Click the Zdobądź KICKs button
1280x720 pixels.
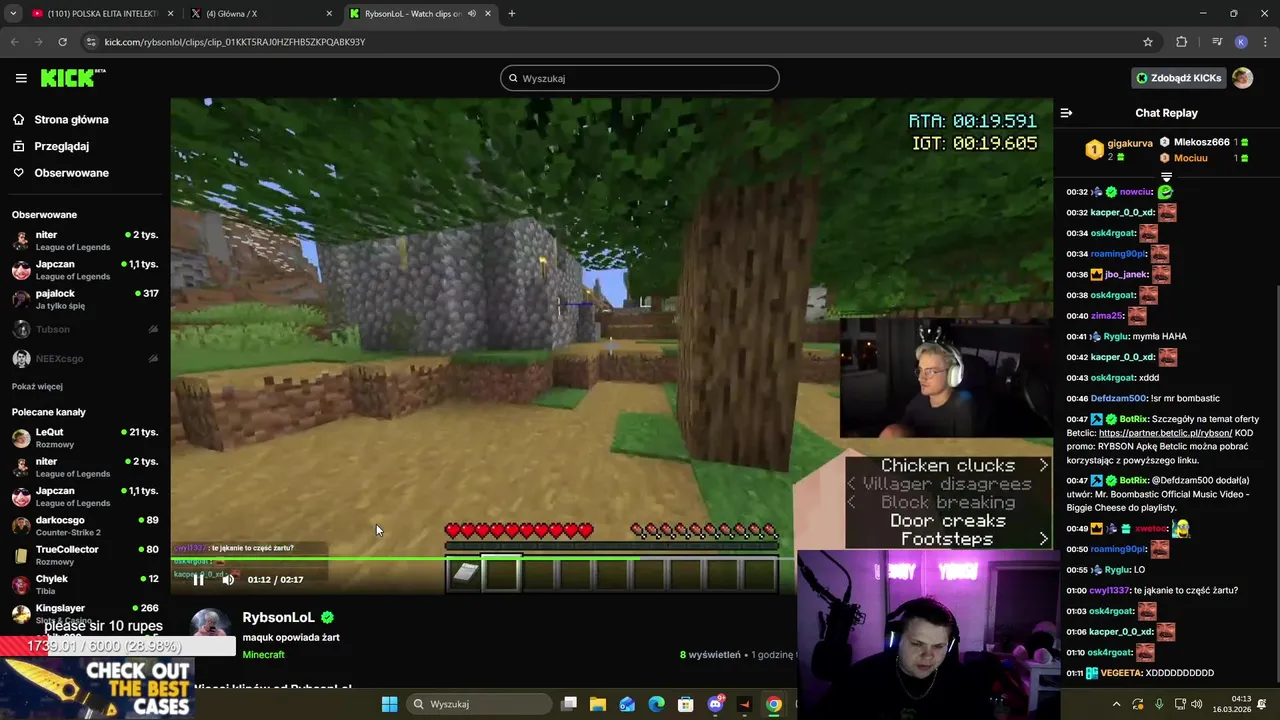coord(1178,78)
